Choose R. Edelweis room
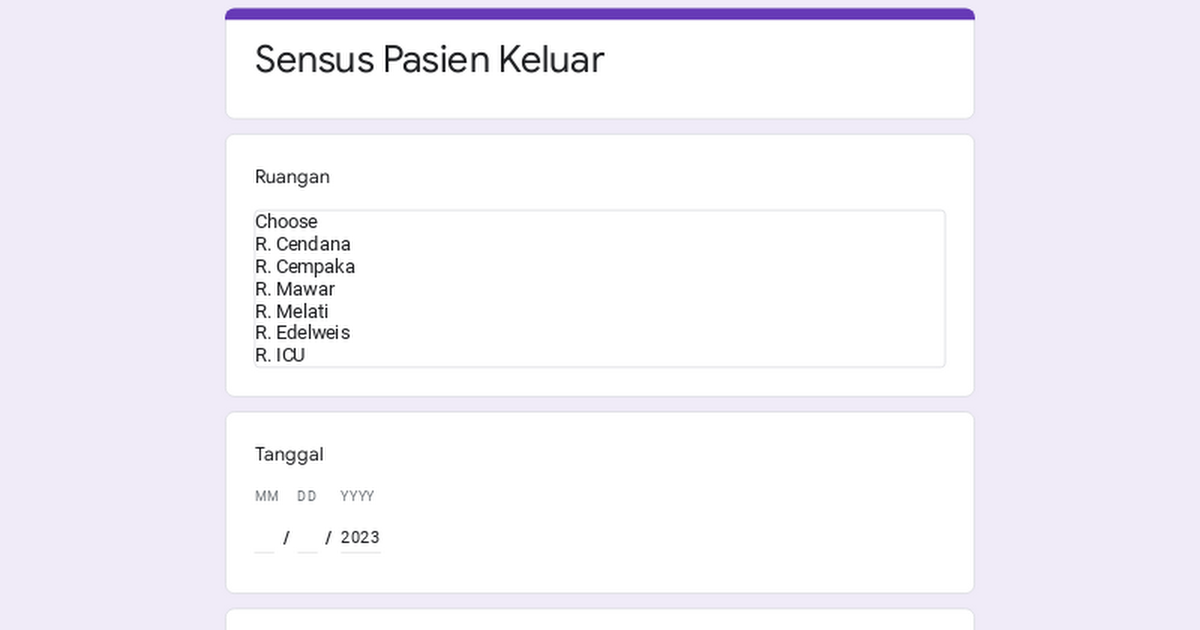Screen dimensions: 1200x630 click(302, 332)
